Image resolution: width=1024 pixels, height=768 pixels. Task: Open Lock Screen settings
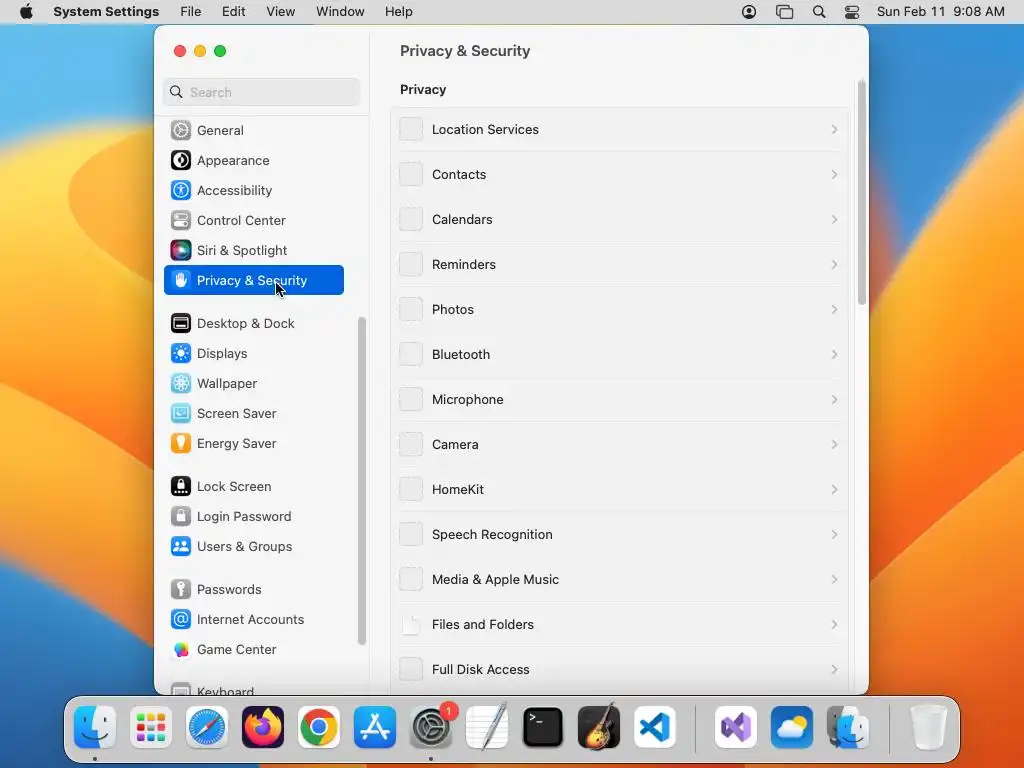(x=253, y=487)
